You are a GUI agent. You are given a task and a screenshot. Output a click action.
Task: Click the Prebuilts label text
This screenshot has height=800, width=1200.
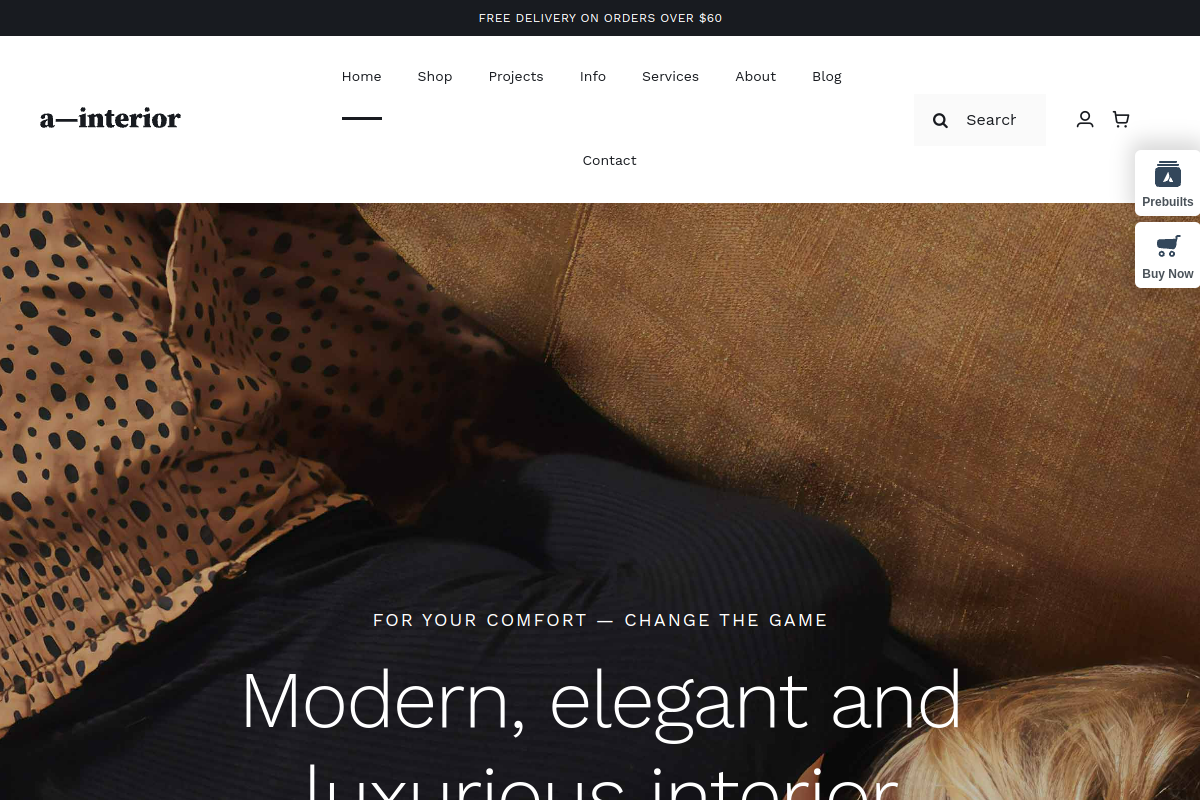pyautogui.click(x=1168, y=202)
